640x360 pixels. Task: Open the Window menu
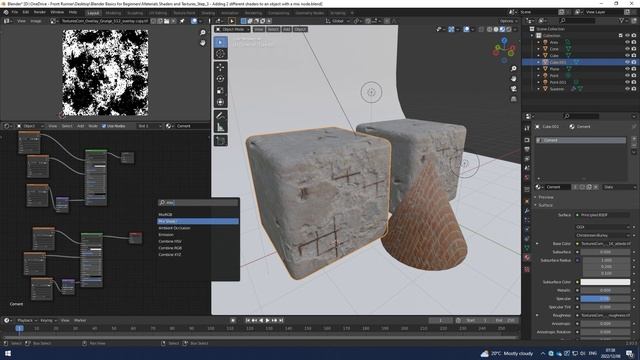point(57,12)
